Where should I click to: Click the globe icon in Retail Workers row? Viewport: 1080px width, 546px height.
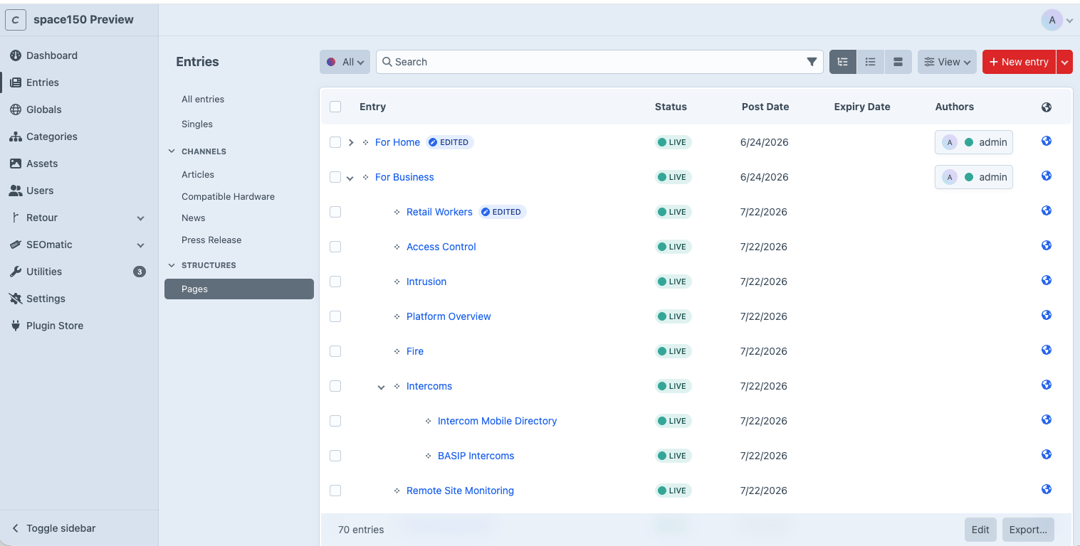(x=1046, y=211)
